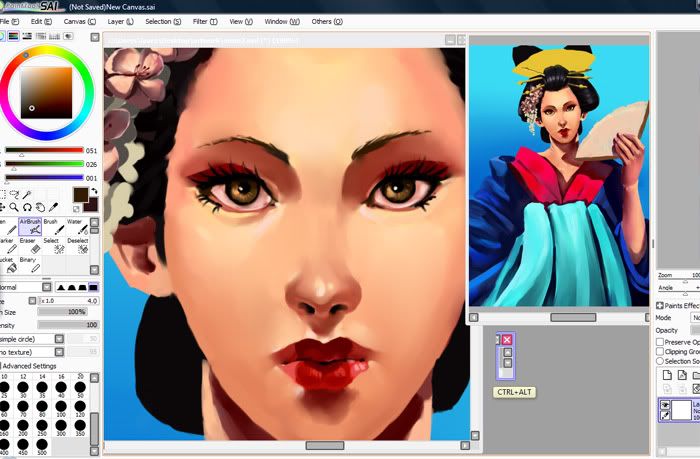This screenshot has height=459, width=700.
Task: Select the Binary pen tool
Action: point(30,265)
